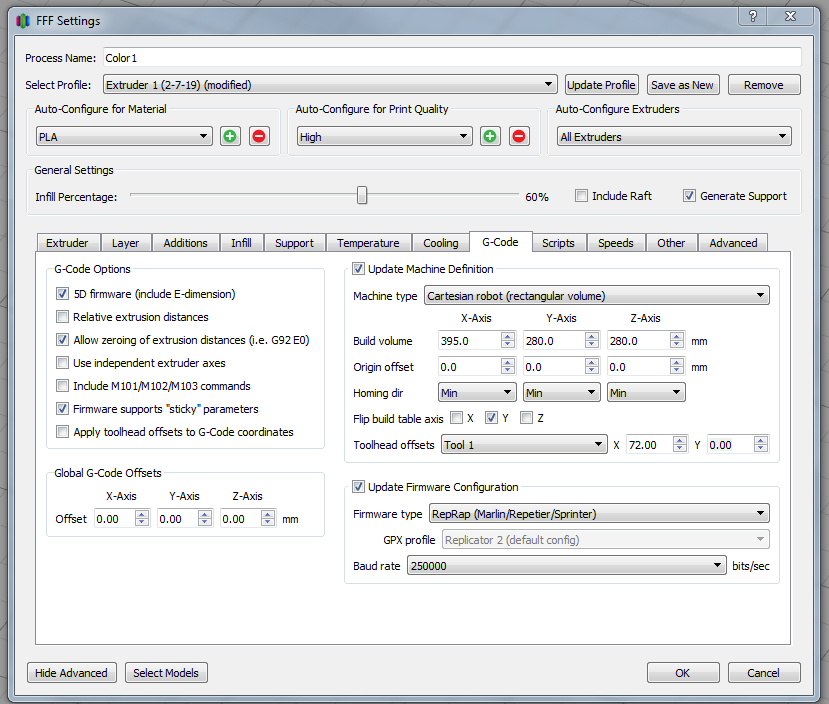Click the Global G-Code X-Axis offset field

click(122, 518)
